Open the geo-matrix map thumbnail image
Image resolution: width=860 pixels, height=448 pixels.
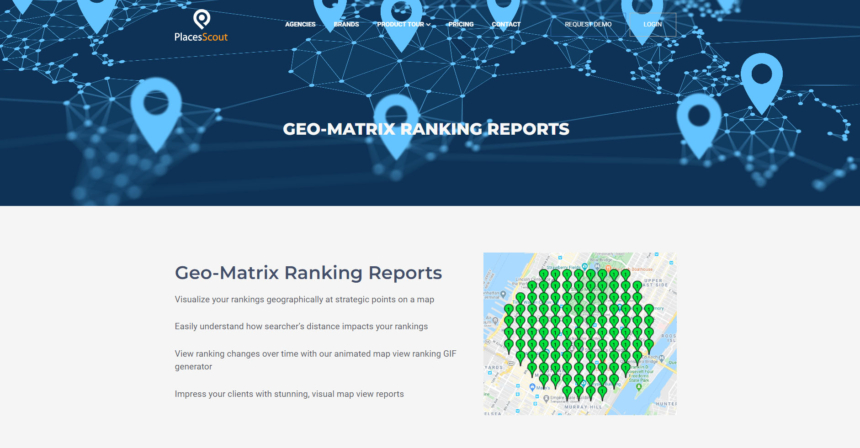(x=579, y=333)
